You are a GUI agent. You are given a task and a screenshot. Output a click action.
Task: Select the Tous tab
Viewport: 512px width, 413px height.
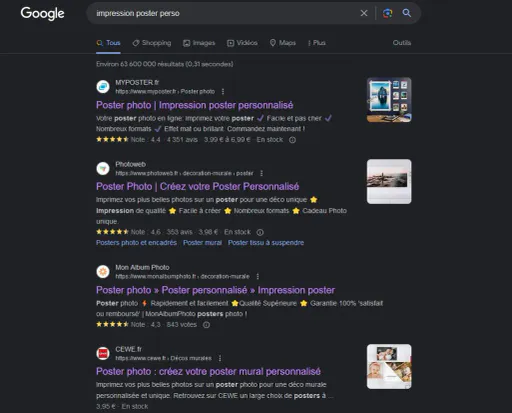tap(108, 43)
